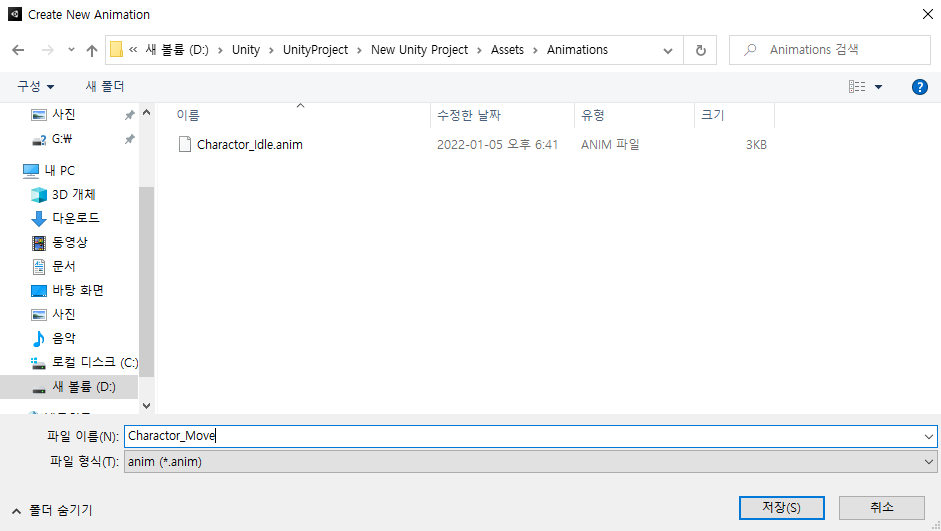Select 내 PC in navigation pane
941x531 pixels.
click(59, 170)
